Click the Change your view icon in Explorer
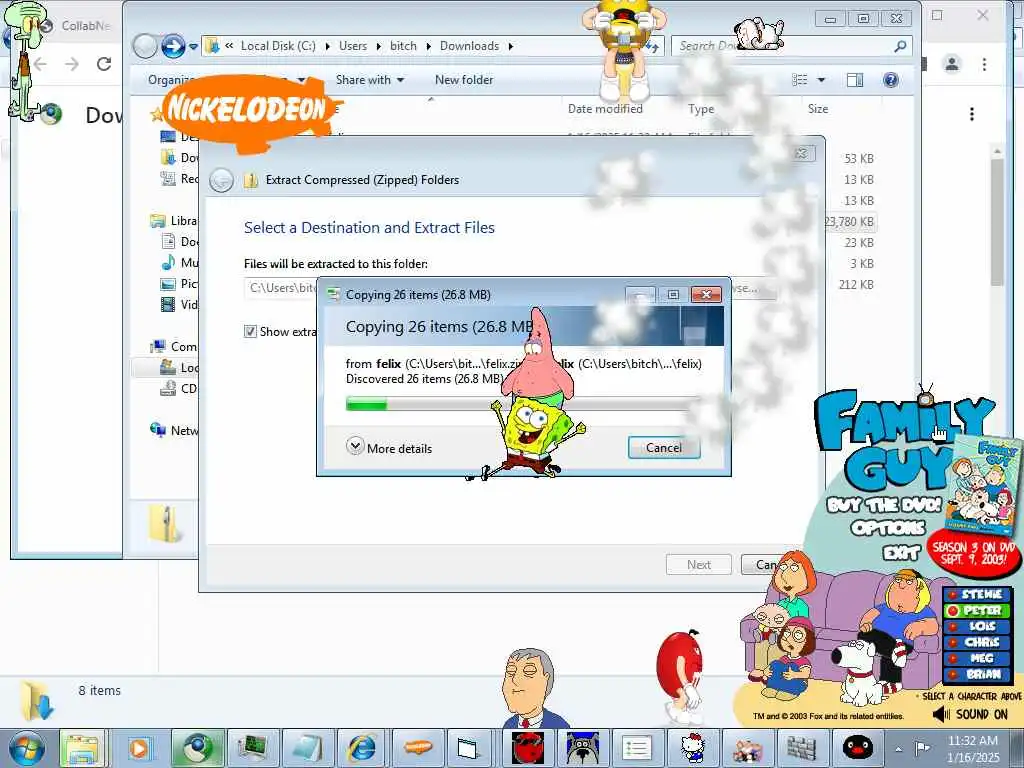 tap(800, 80)
